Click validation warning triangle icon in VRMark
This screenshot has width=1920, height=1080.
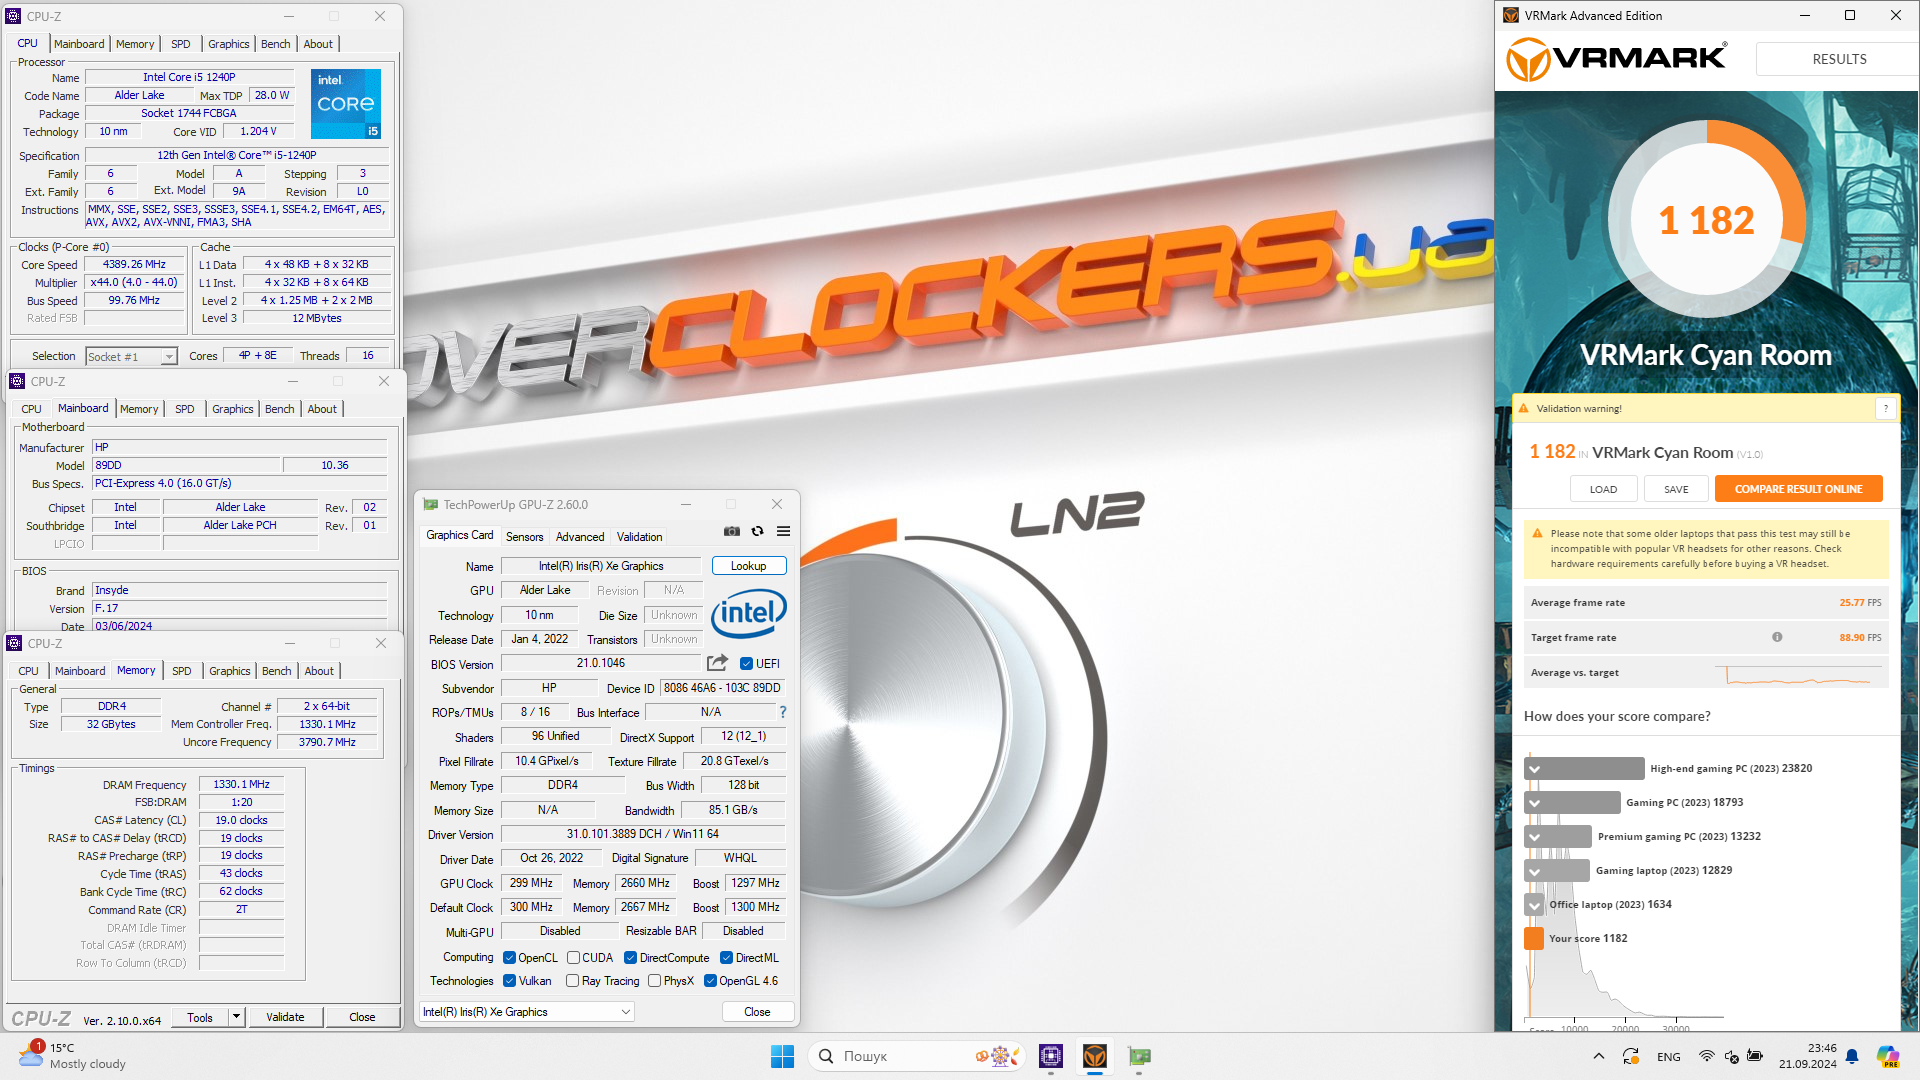[1524, 408]
